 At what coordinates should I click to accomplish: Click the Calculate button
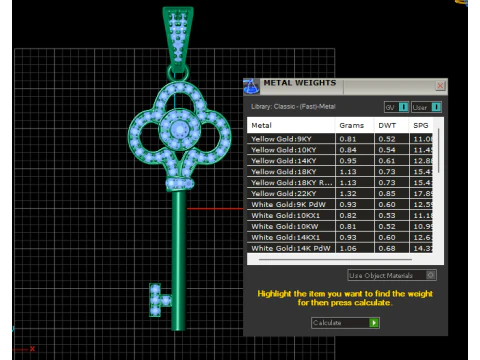(345, 323)
